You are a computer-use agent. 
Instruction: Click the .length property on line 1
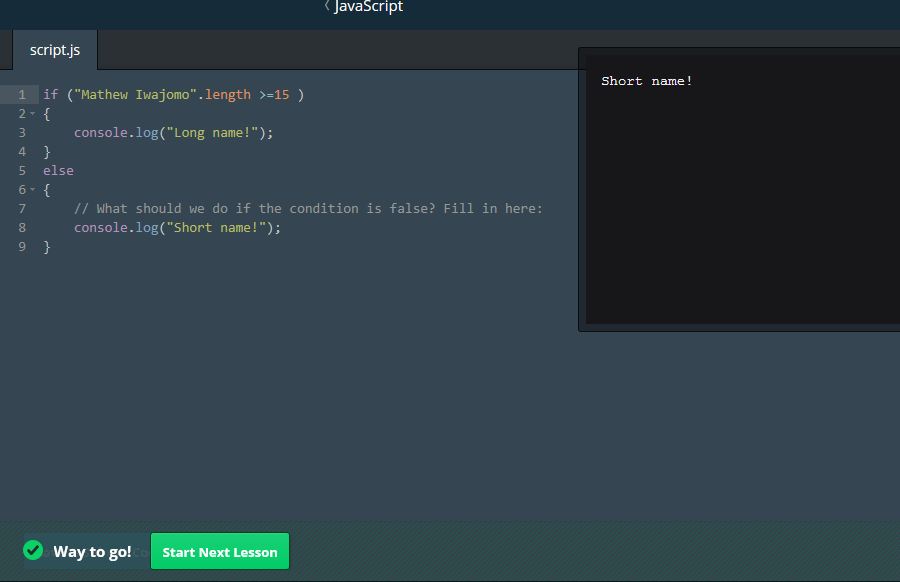[x=224, y=95]
